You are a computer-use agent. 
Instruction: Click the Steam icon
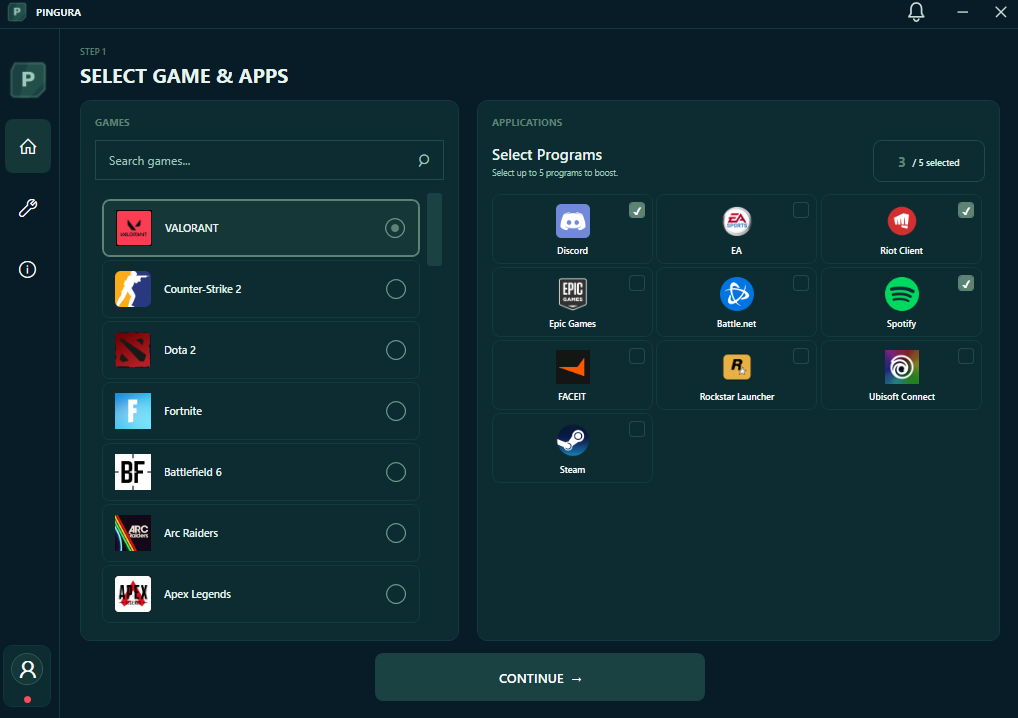pyautogui.click(x=573, y=440)
